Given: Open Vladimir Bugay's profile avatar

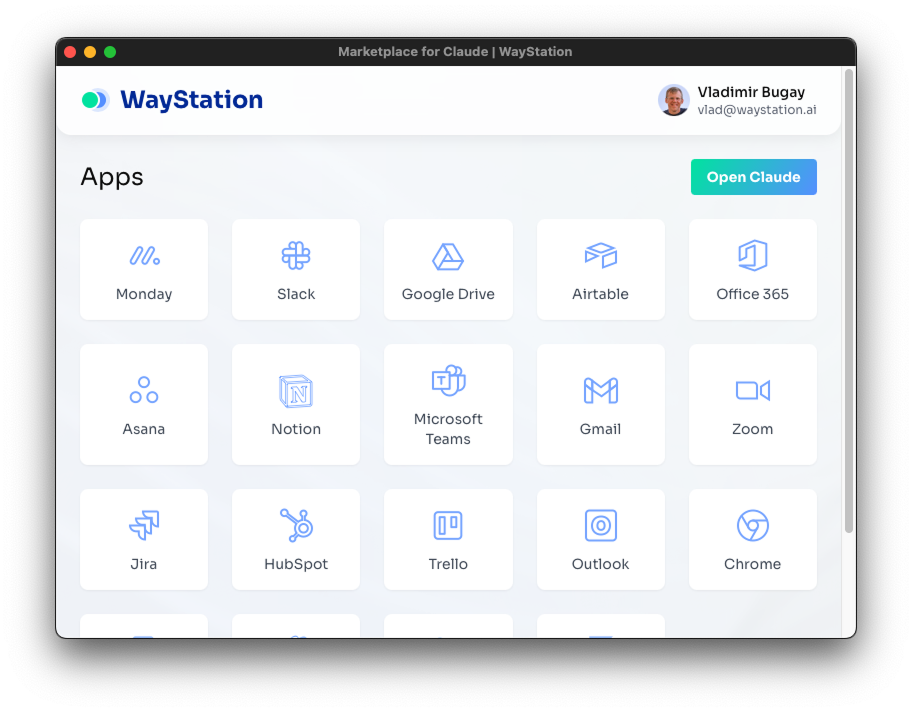Looking at the screenshot, I should 674,100.
